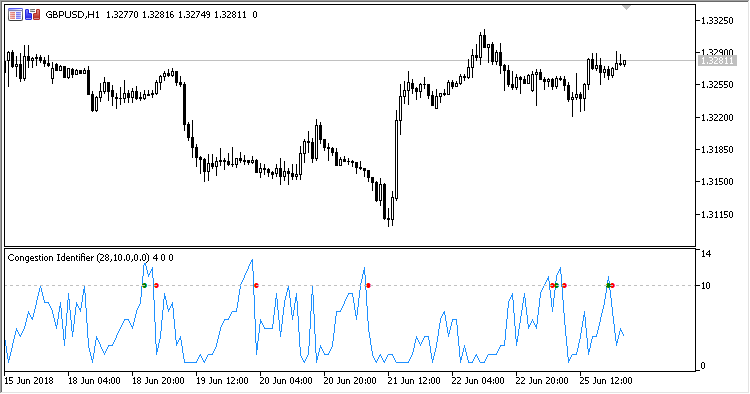Click the 1.33250 price scale label

pos(717,21)
